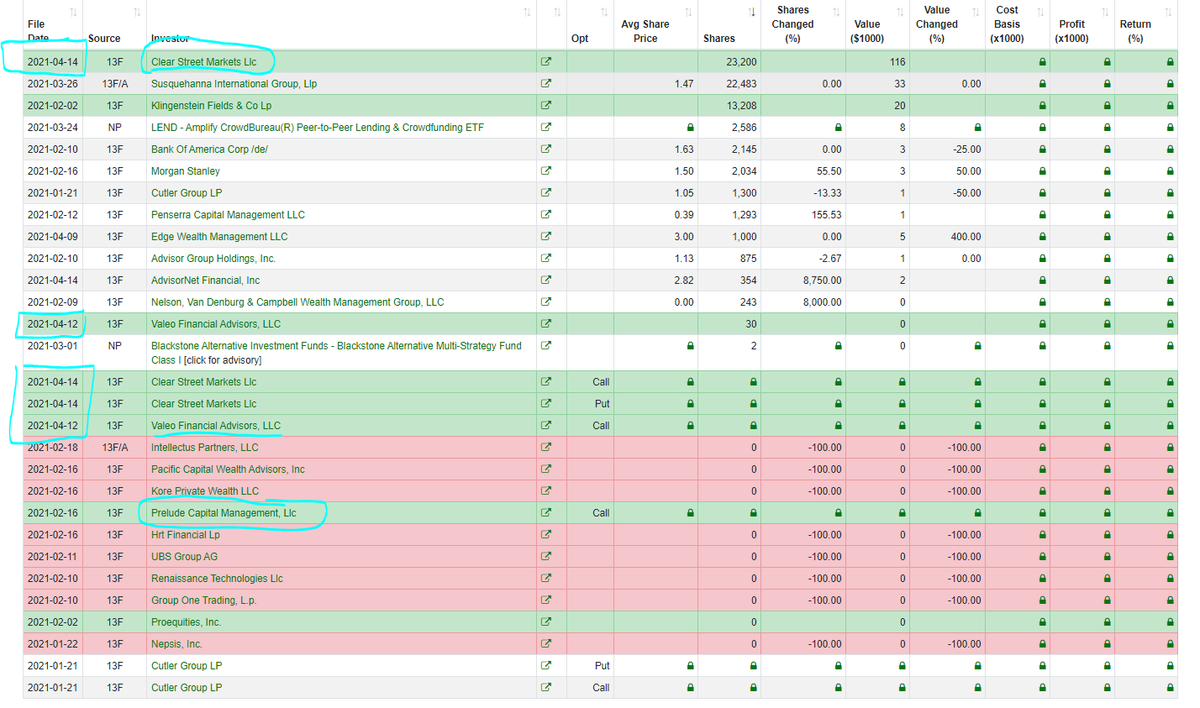The image size is (1200, 708).
Task: Sort table by Value ($1000) header
Action: (867, 31)
